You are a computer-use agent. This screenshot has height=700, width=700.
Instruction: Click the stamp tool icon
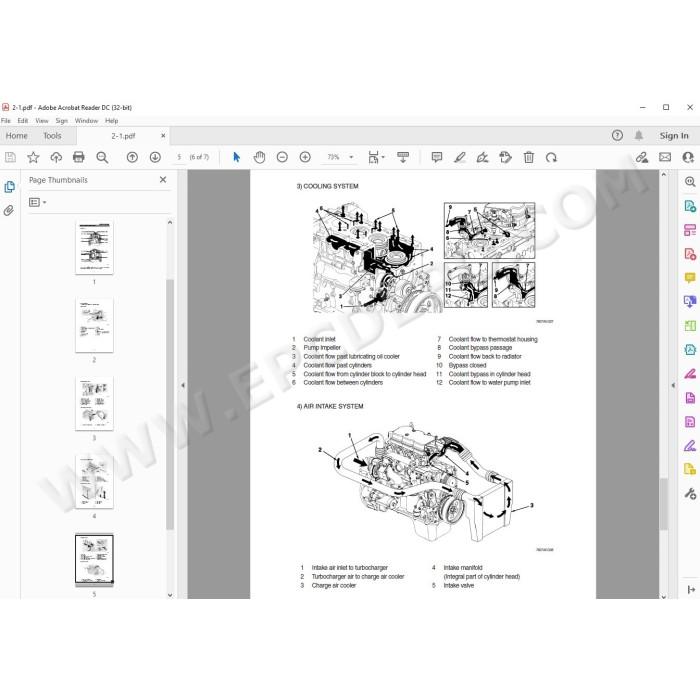pos(505,157)
